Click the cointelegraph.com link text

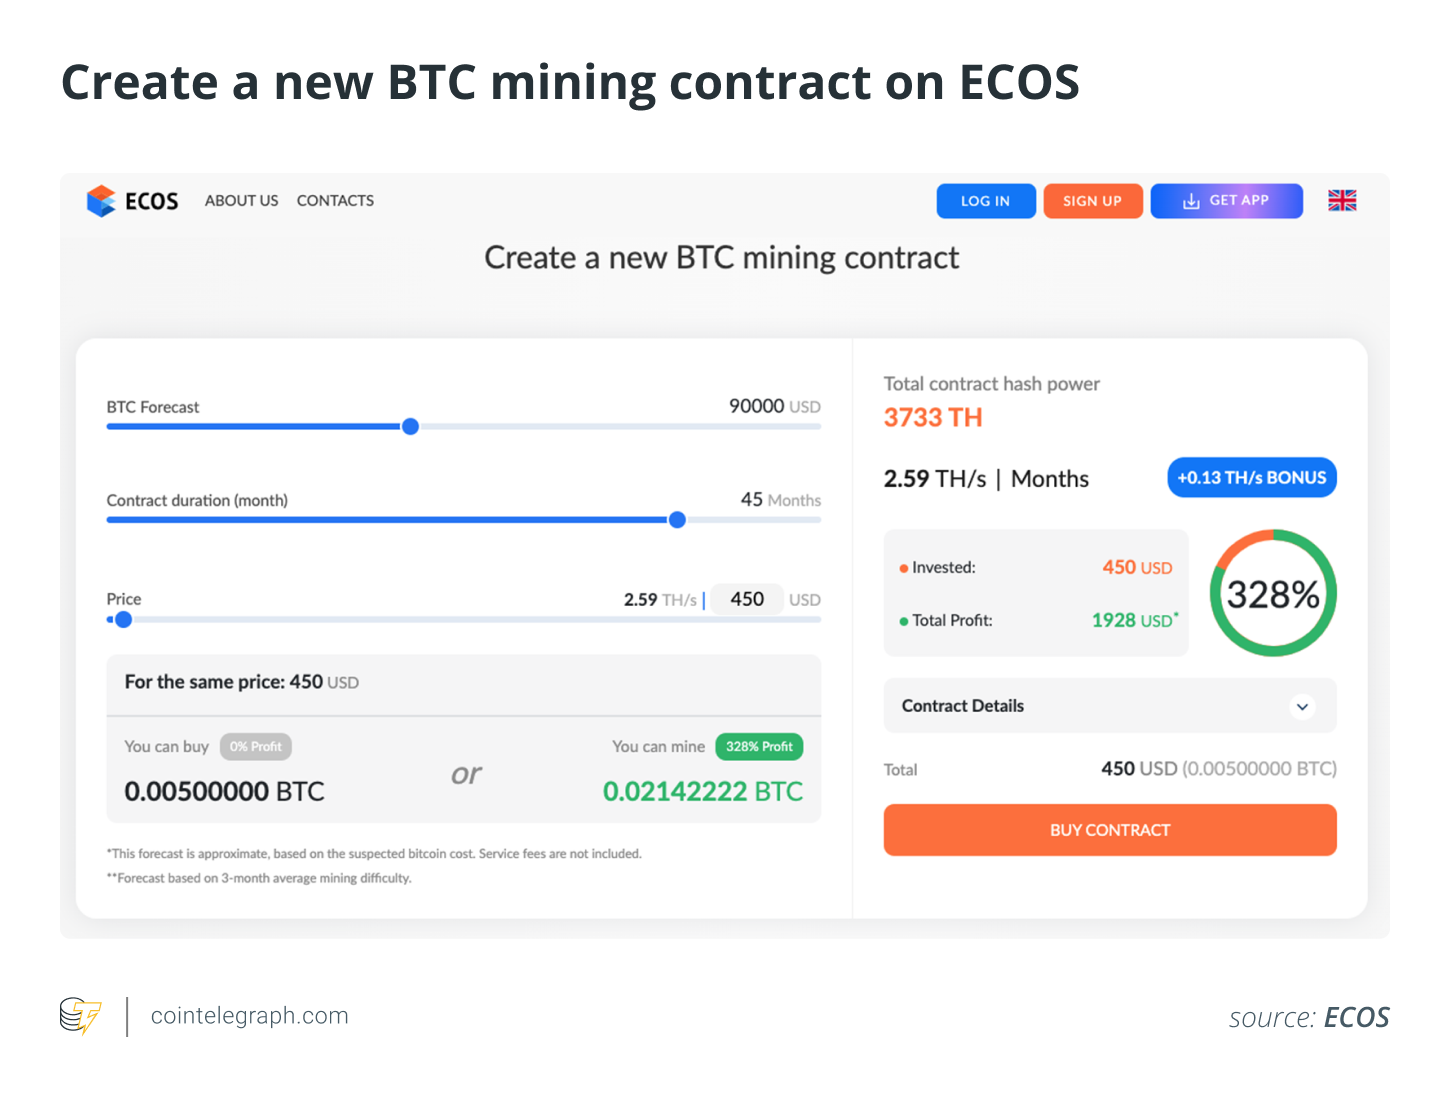point(249,1016)
